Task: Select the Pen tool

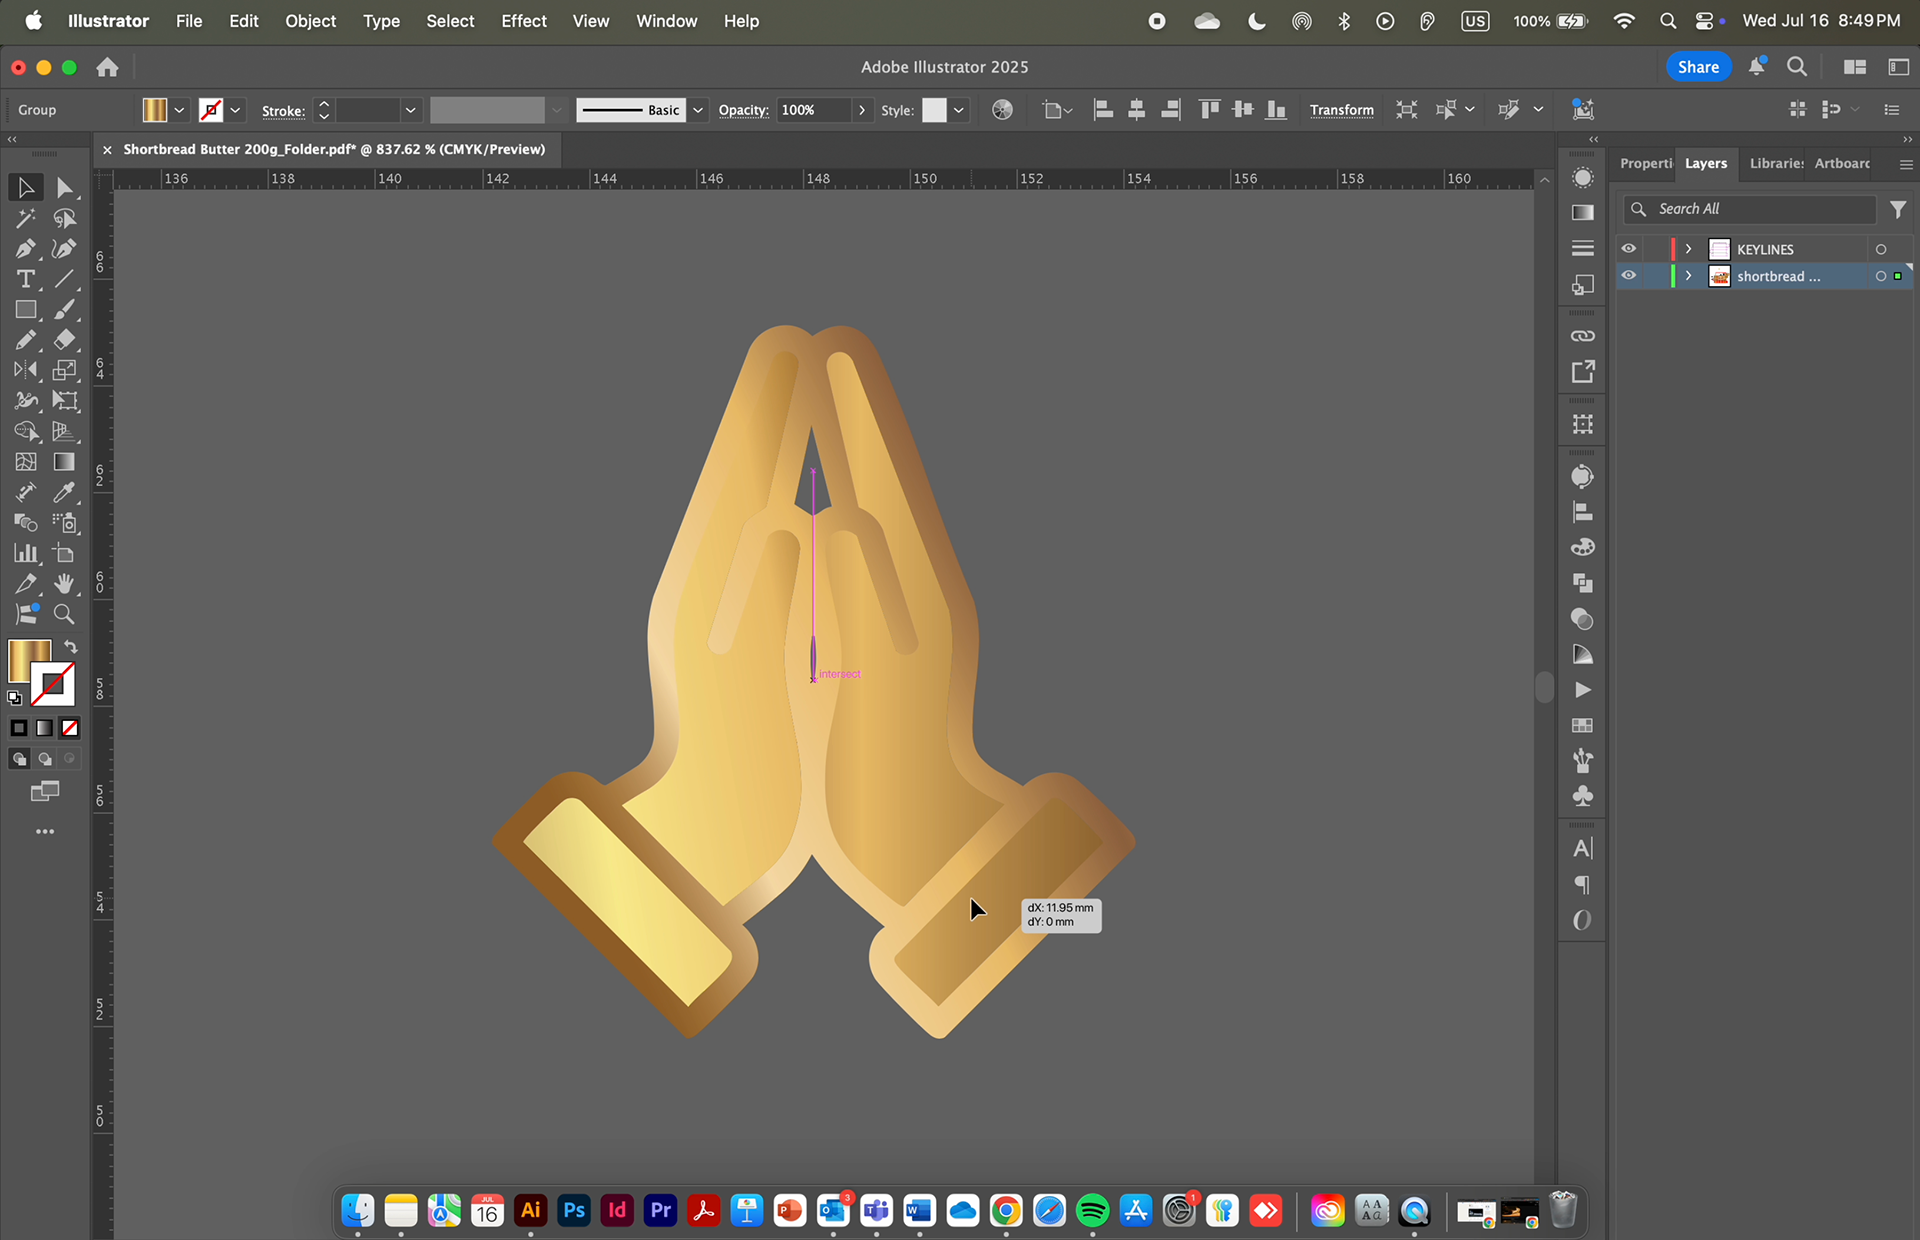Action: tap(25, 249)
